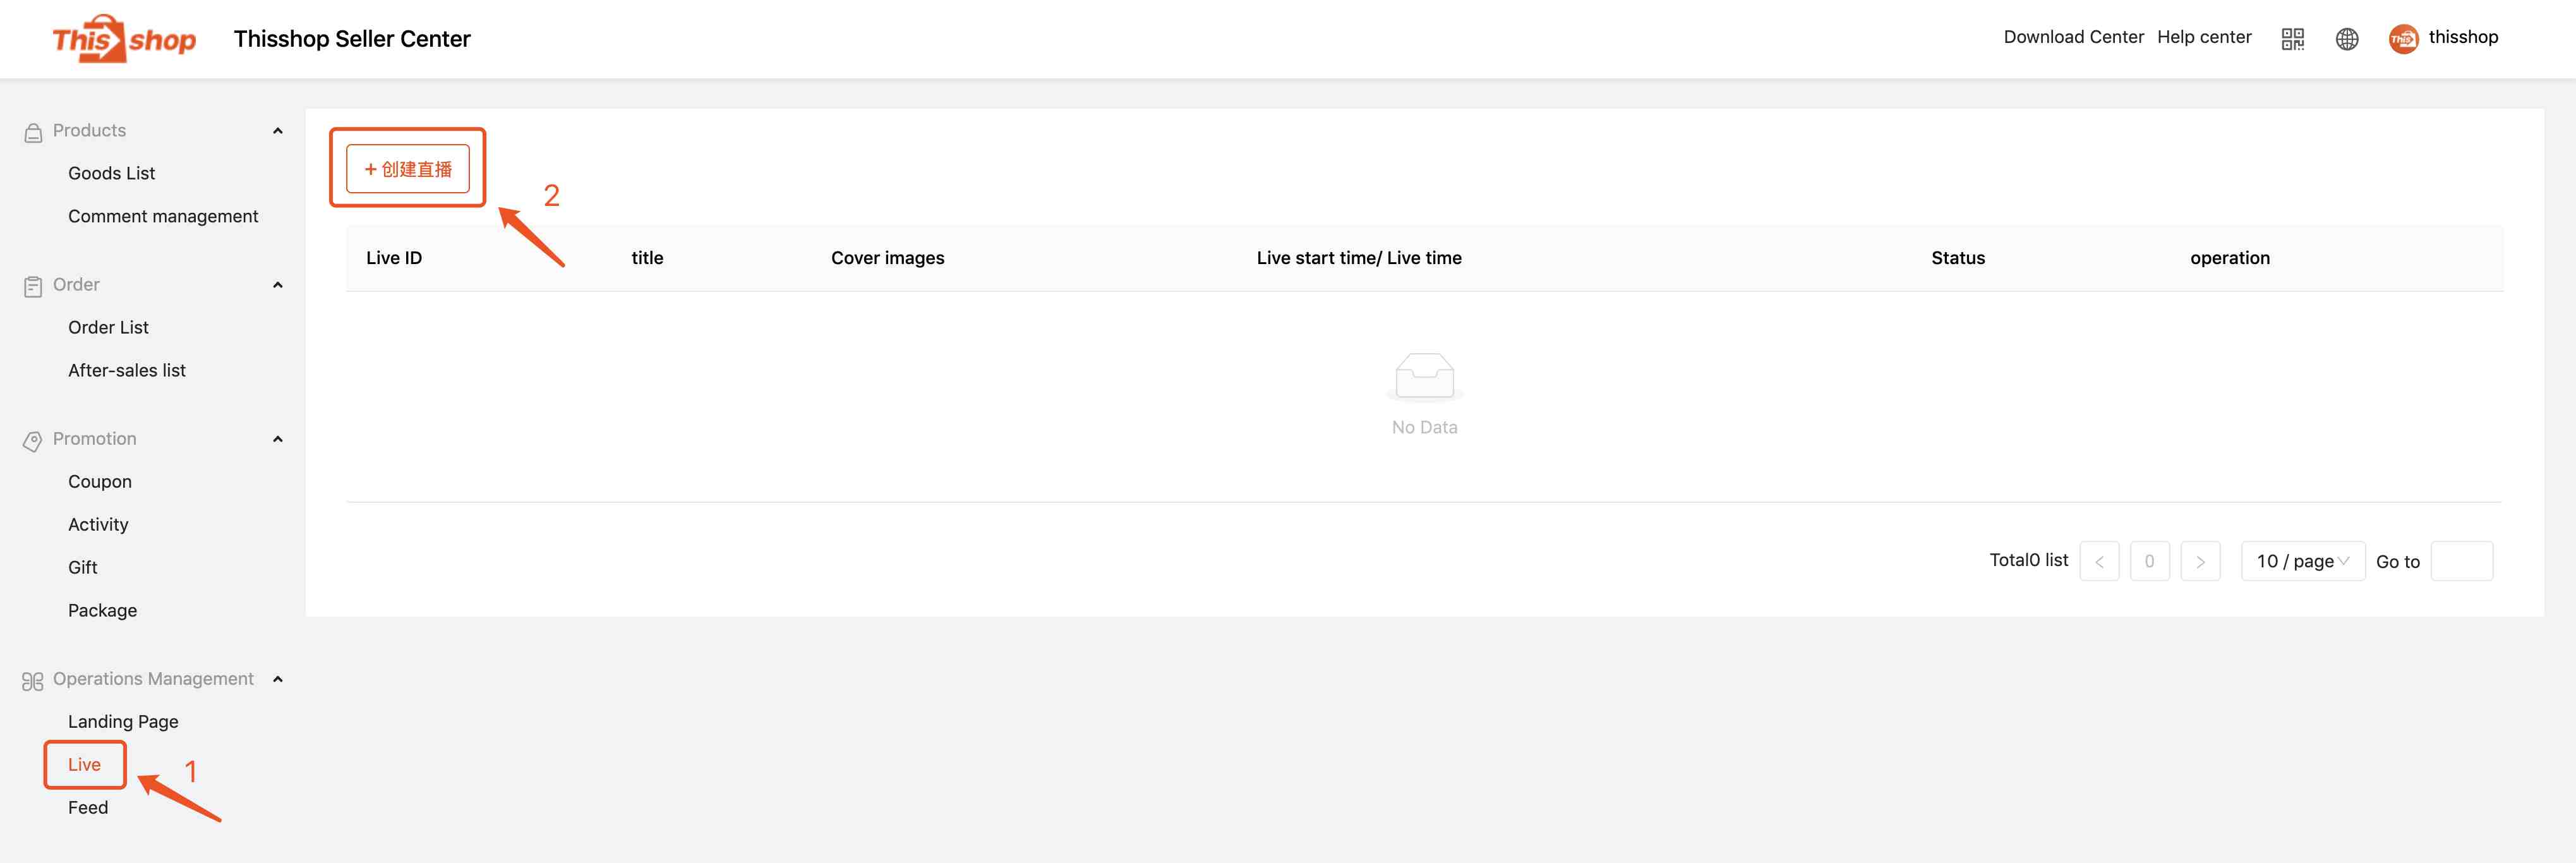Click the Products section label

coord(89,131)
